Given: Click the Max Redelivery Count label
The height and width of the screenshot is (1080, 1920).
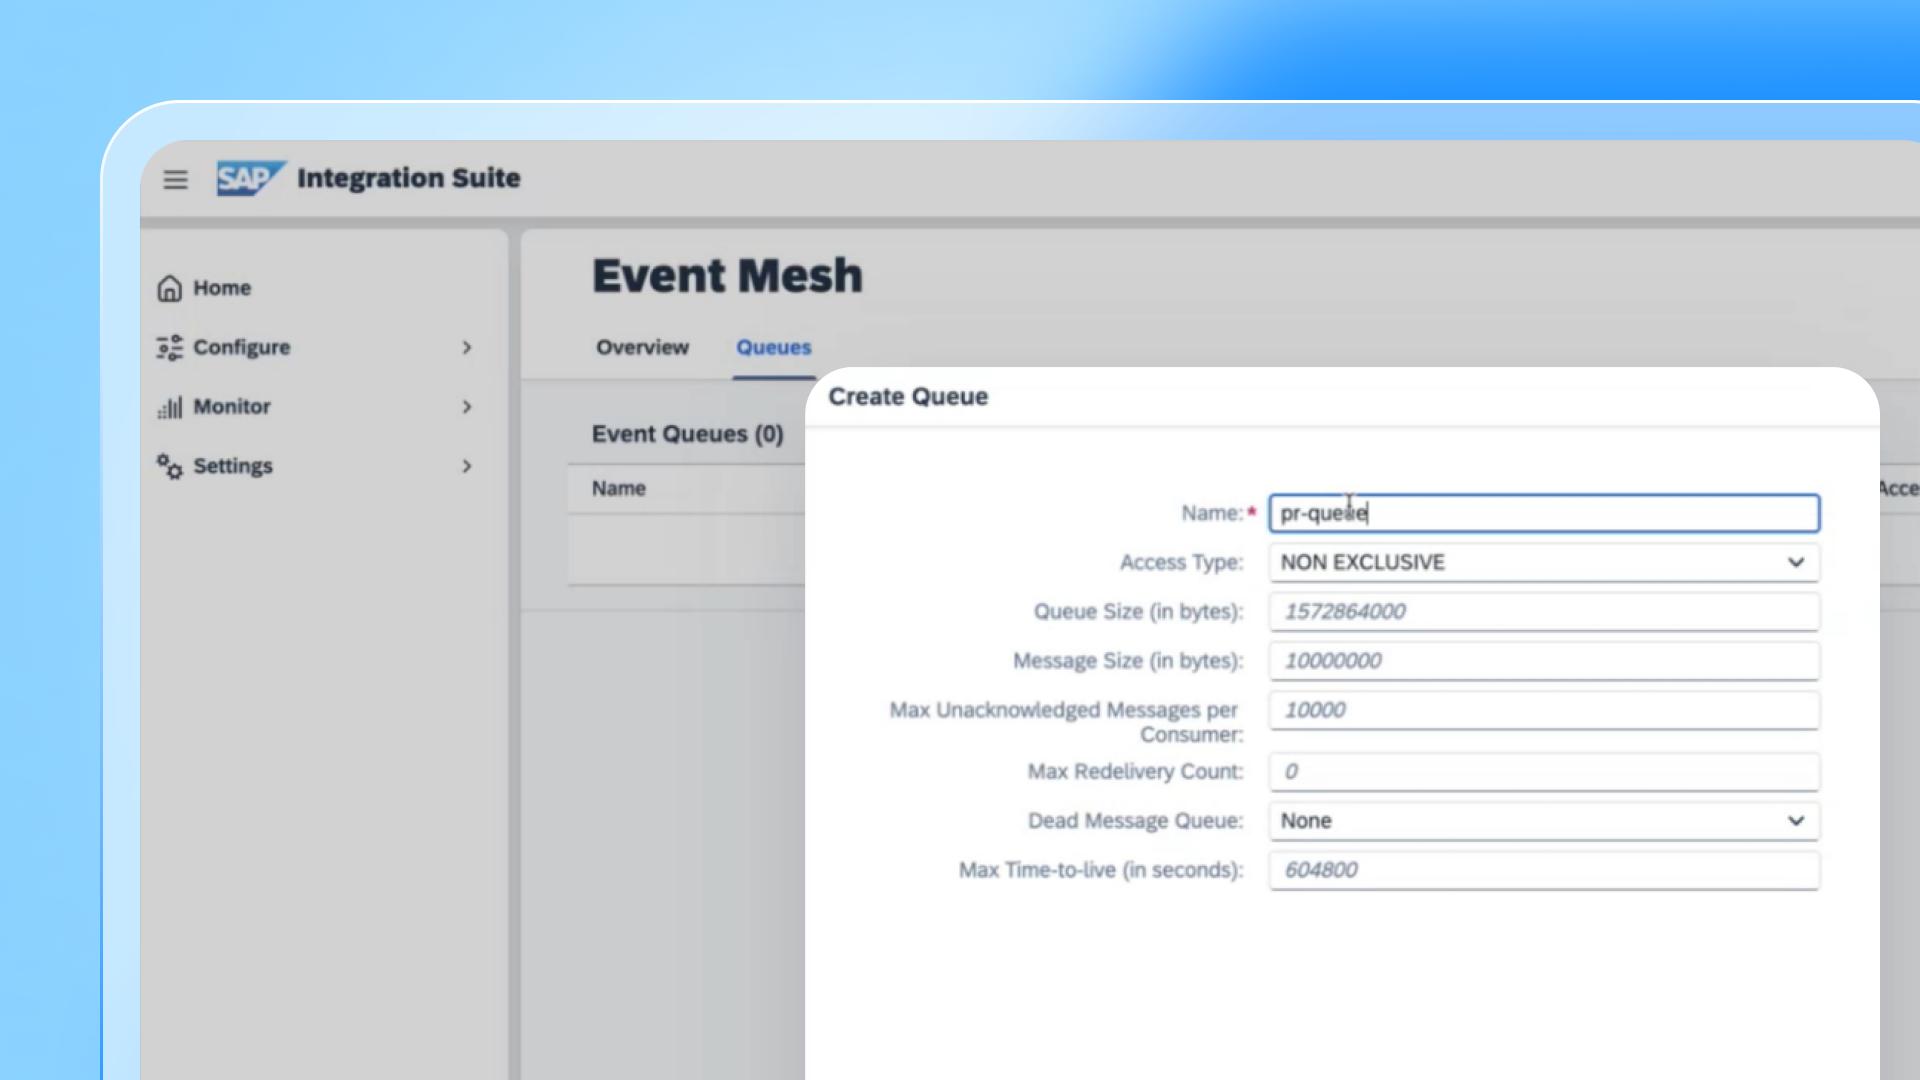Looking at the screenshot, I should coord(1135,772).
